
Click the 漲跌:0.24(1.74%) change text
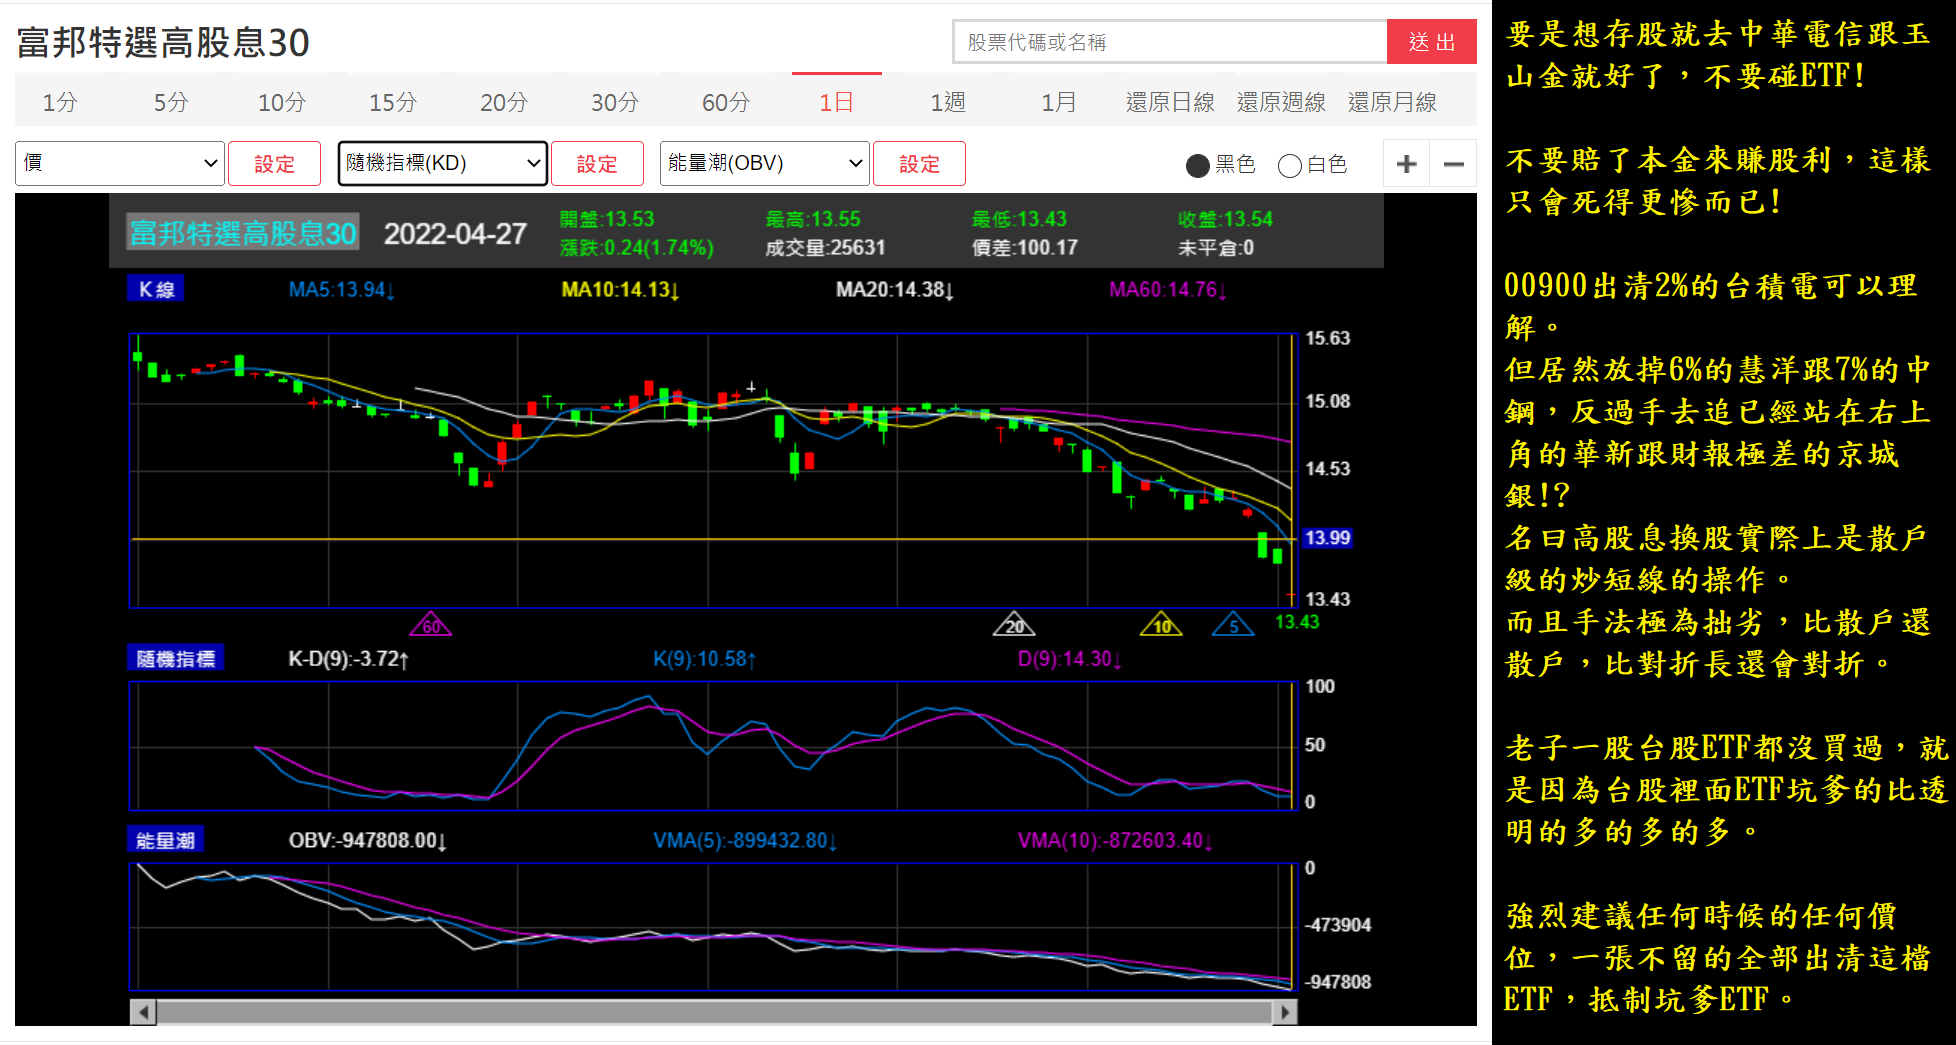pos(637,248)
